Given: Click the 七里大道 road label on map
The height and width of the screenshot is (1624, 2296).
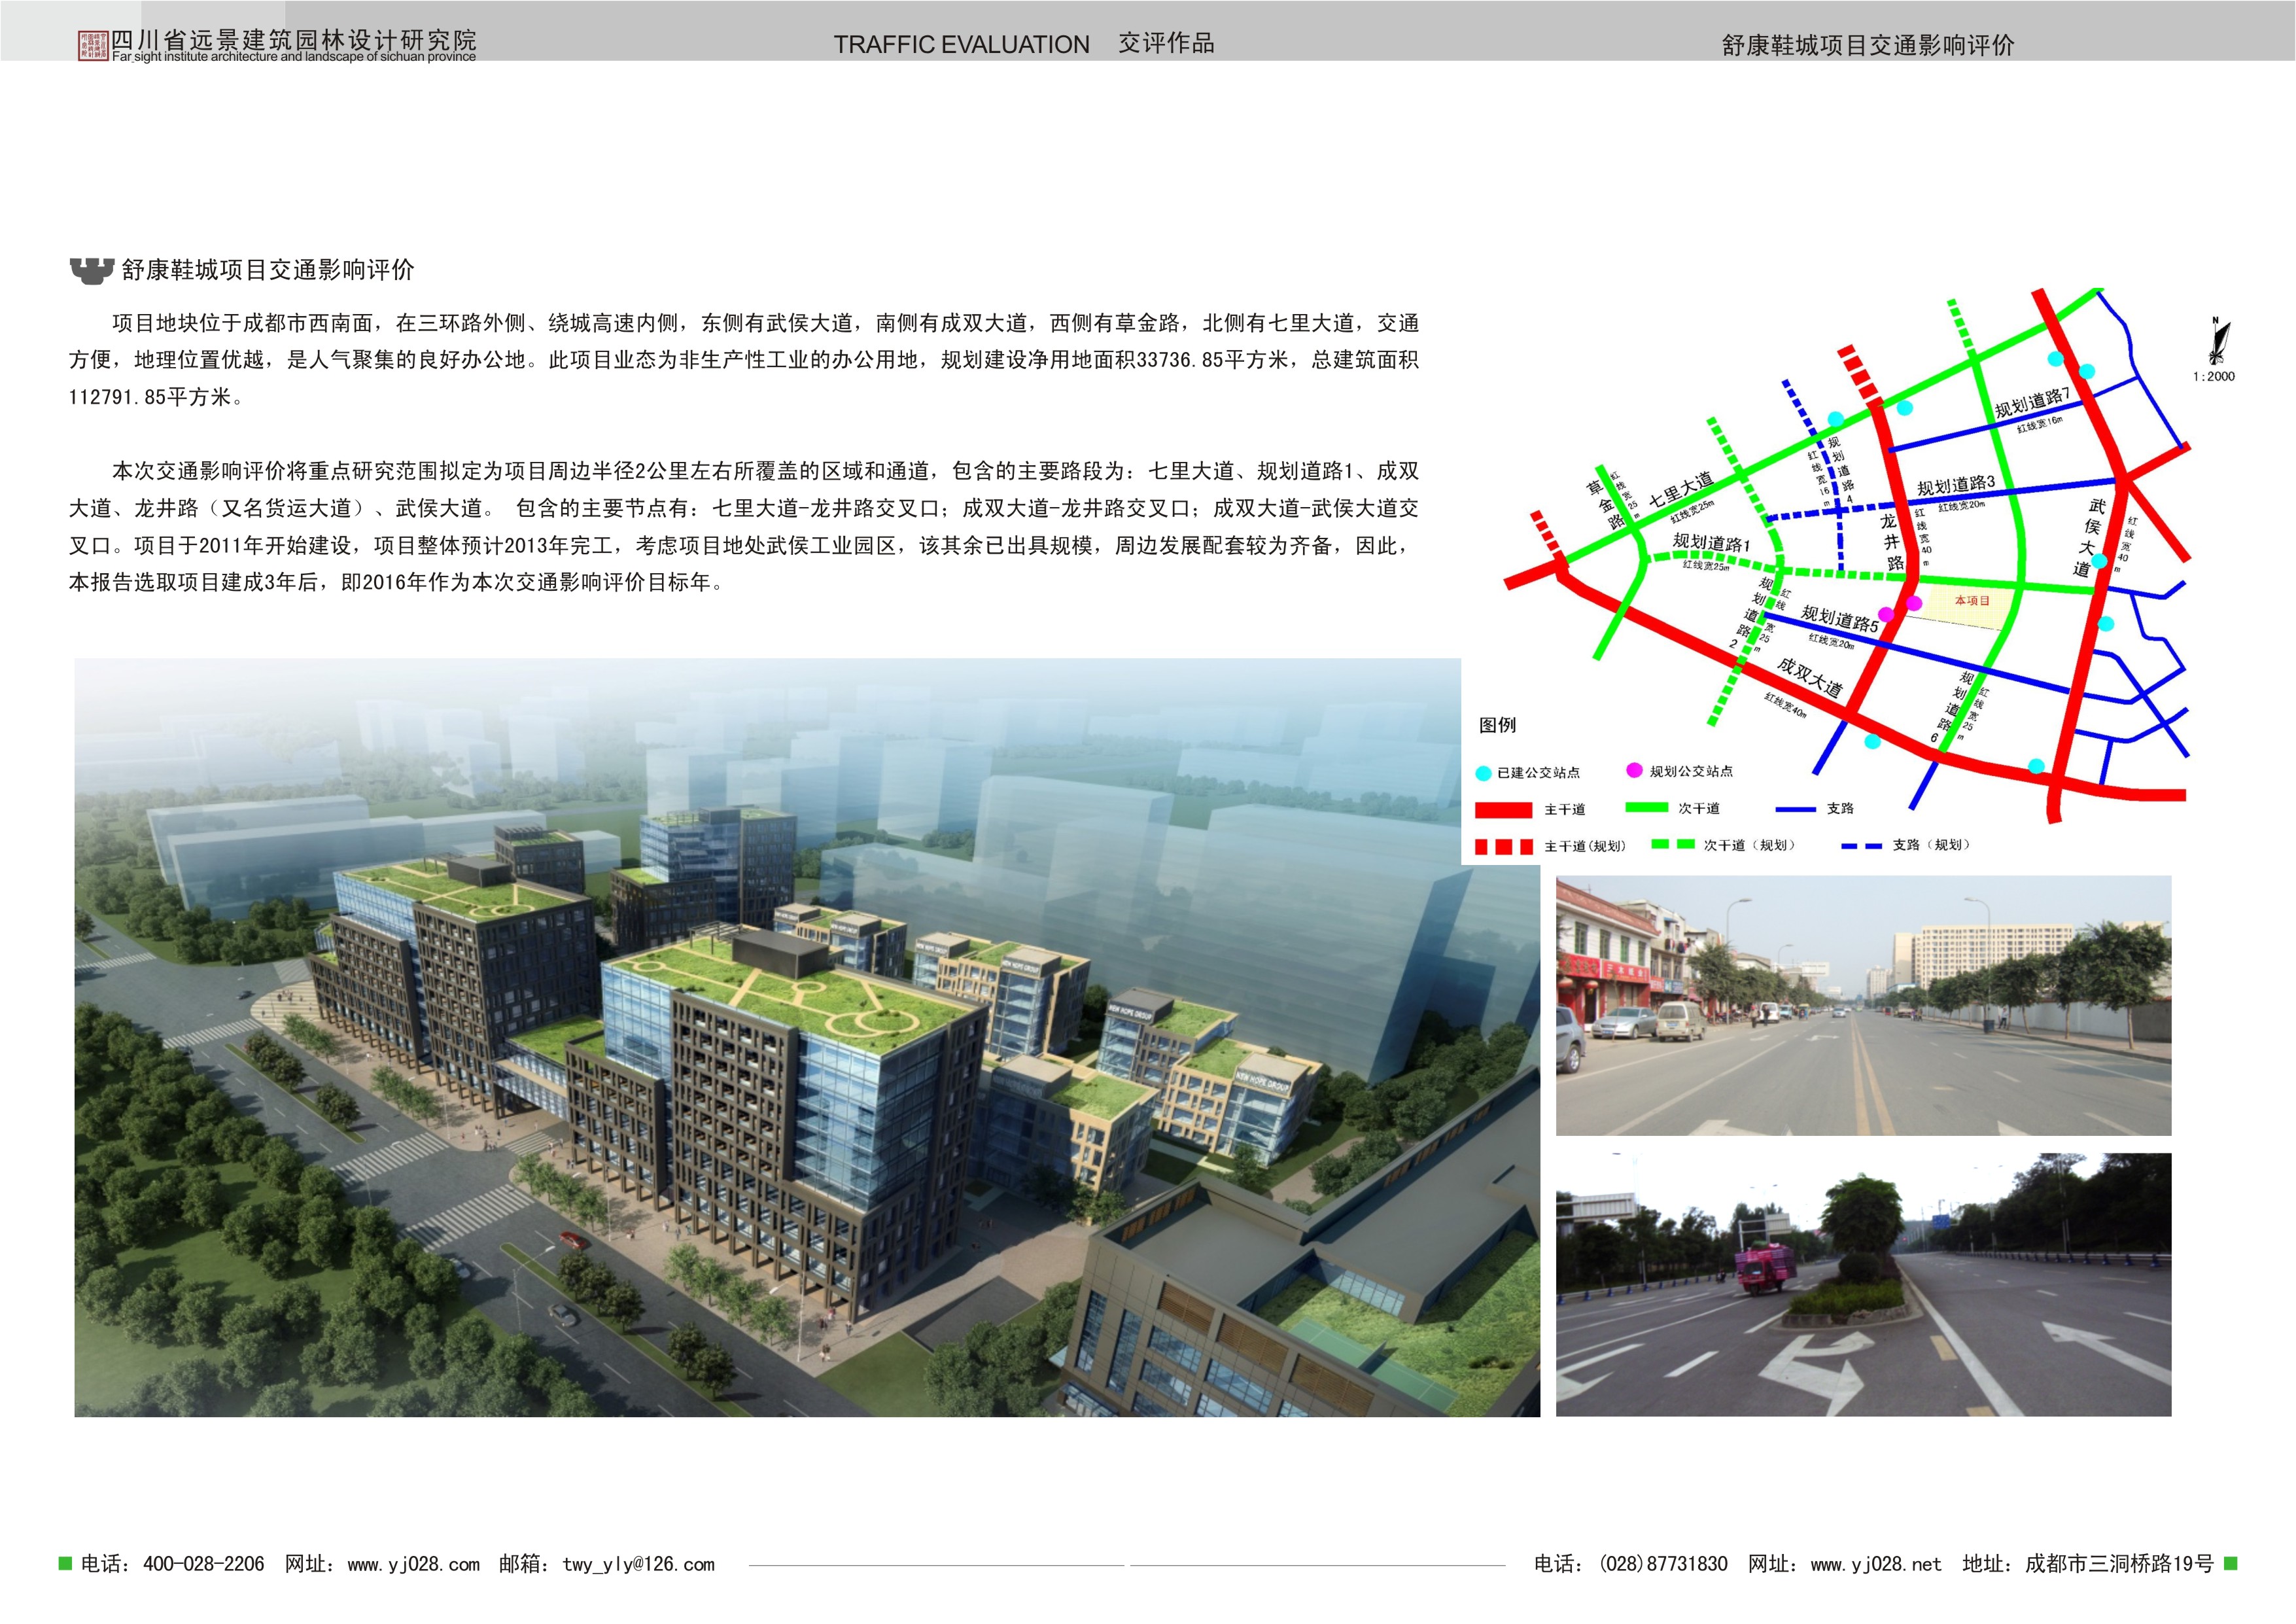Looking at the screenshot, I should click(1680, 489).
